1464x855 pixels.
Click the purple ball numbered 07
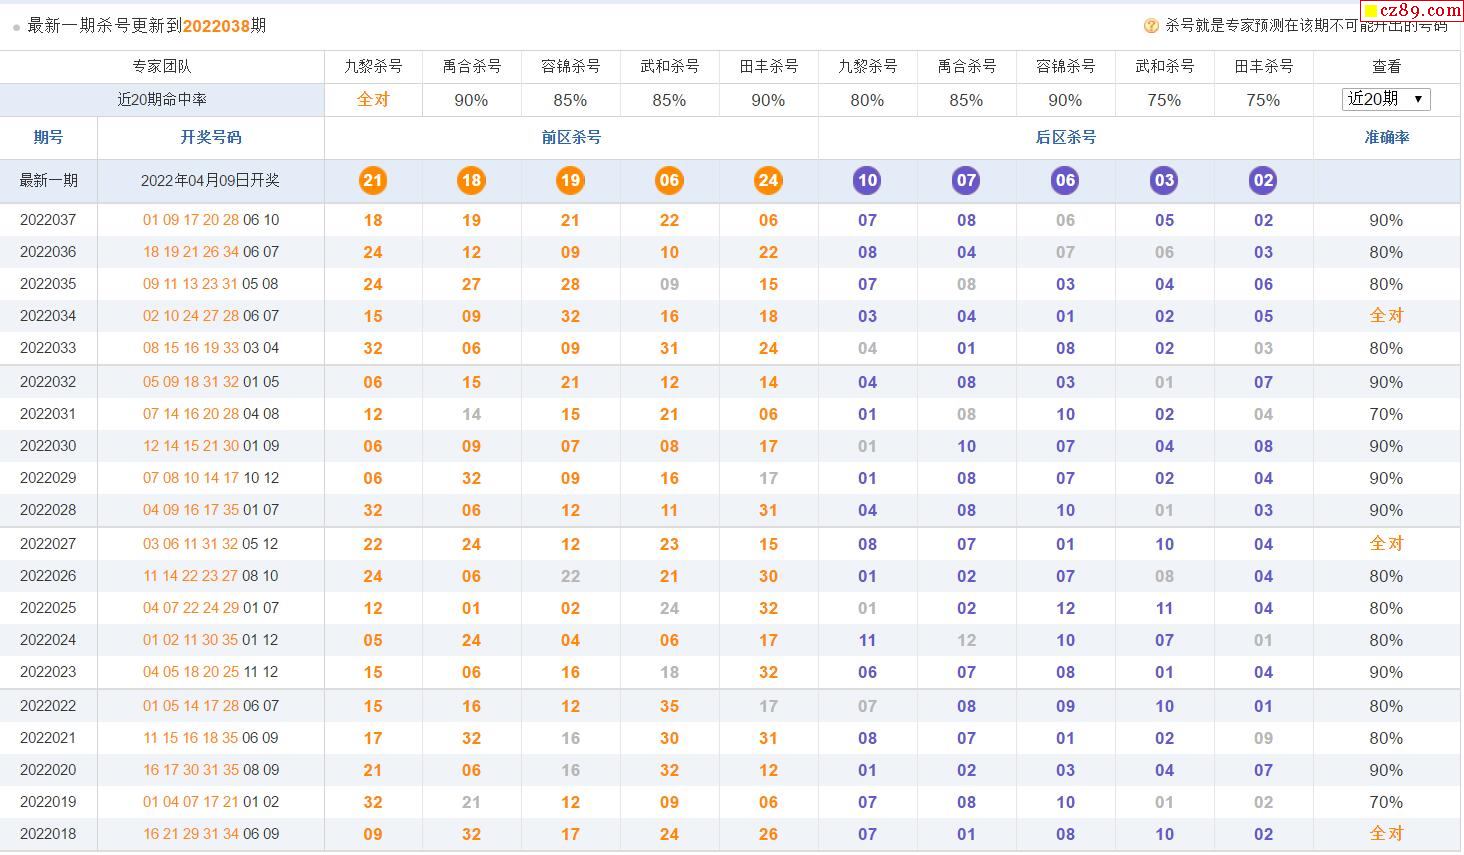(966, 181)
